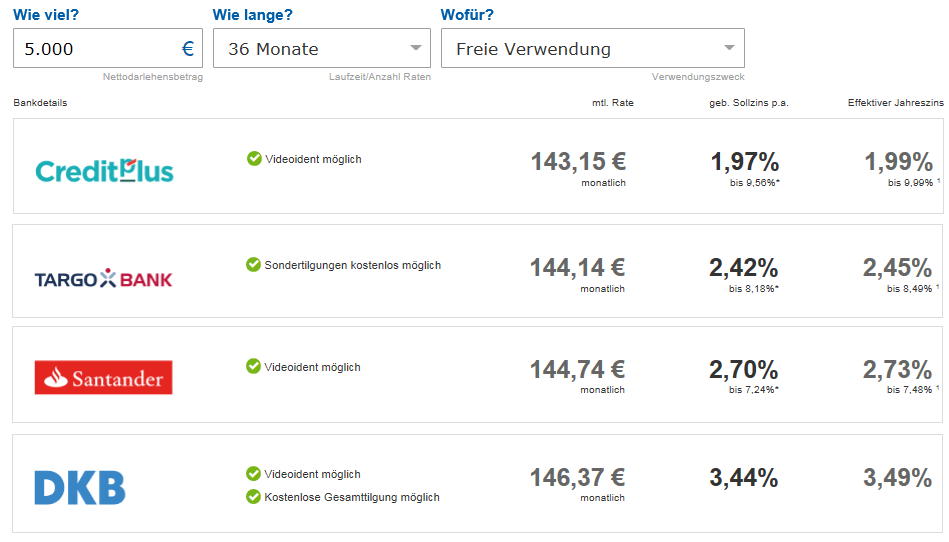Click the Santander logo

(x=103, y=377)
